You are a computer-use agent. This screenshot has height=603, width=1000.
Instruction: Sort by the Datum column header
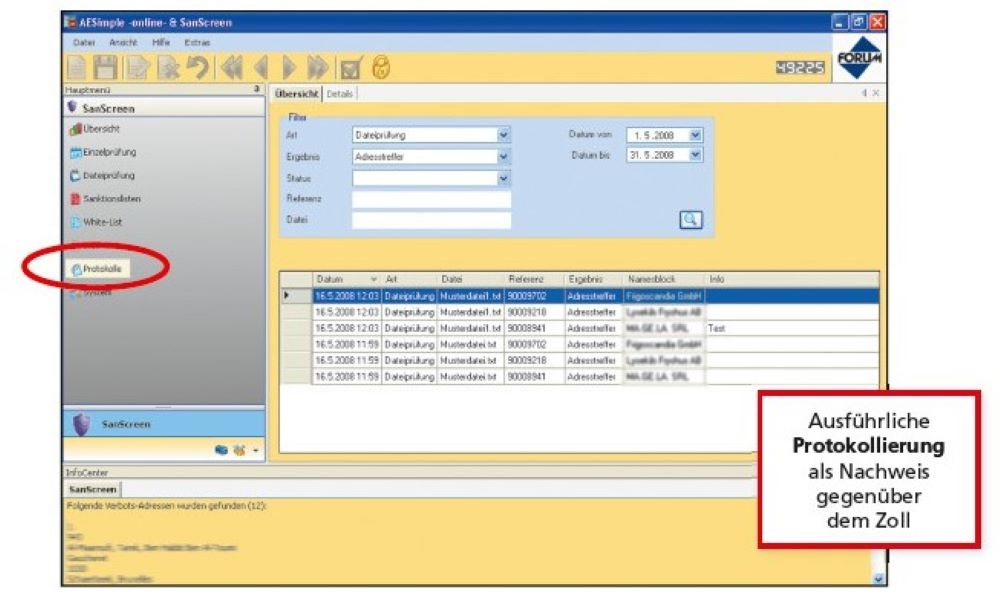pos(346,279)
